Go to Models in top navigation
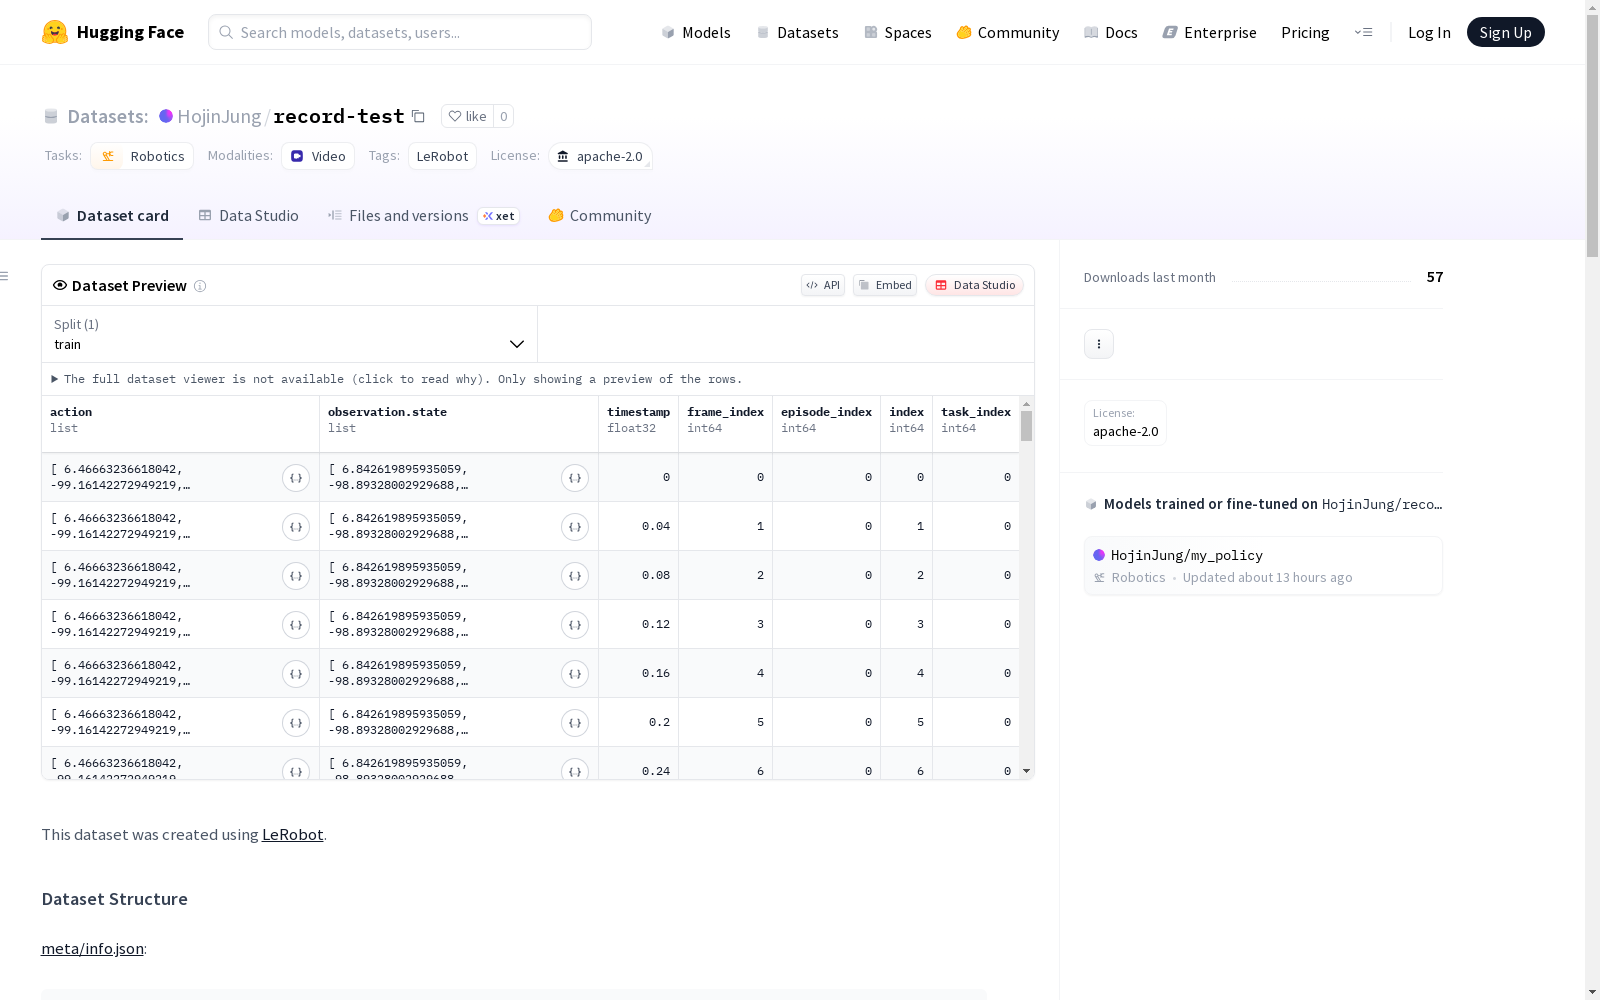The height and width of the screenshot is (1000, 1600). point(696,32)
